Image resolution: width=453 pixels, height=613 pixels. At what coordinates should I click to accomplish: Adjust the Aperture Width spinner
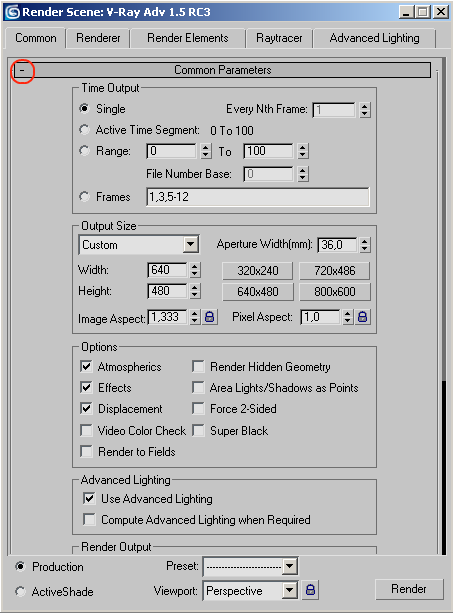click(x=364, y=245)
